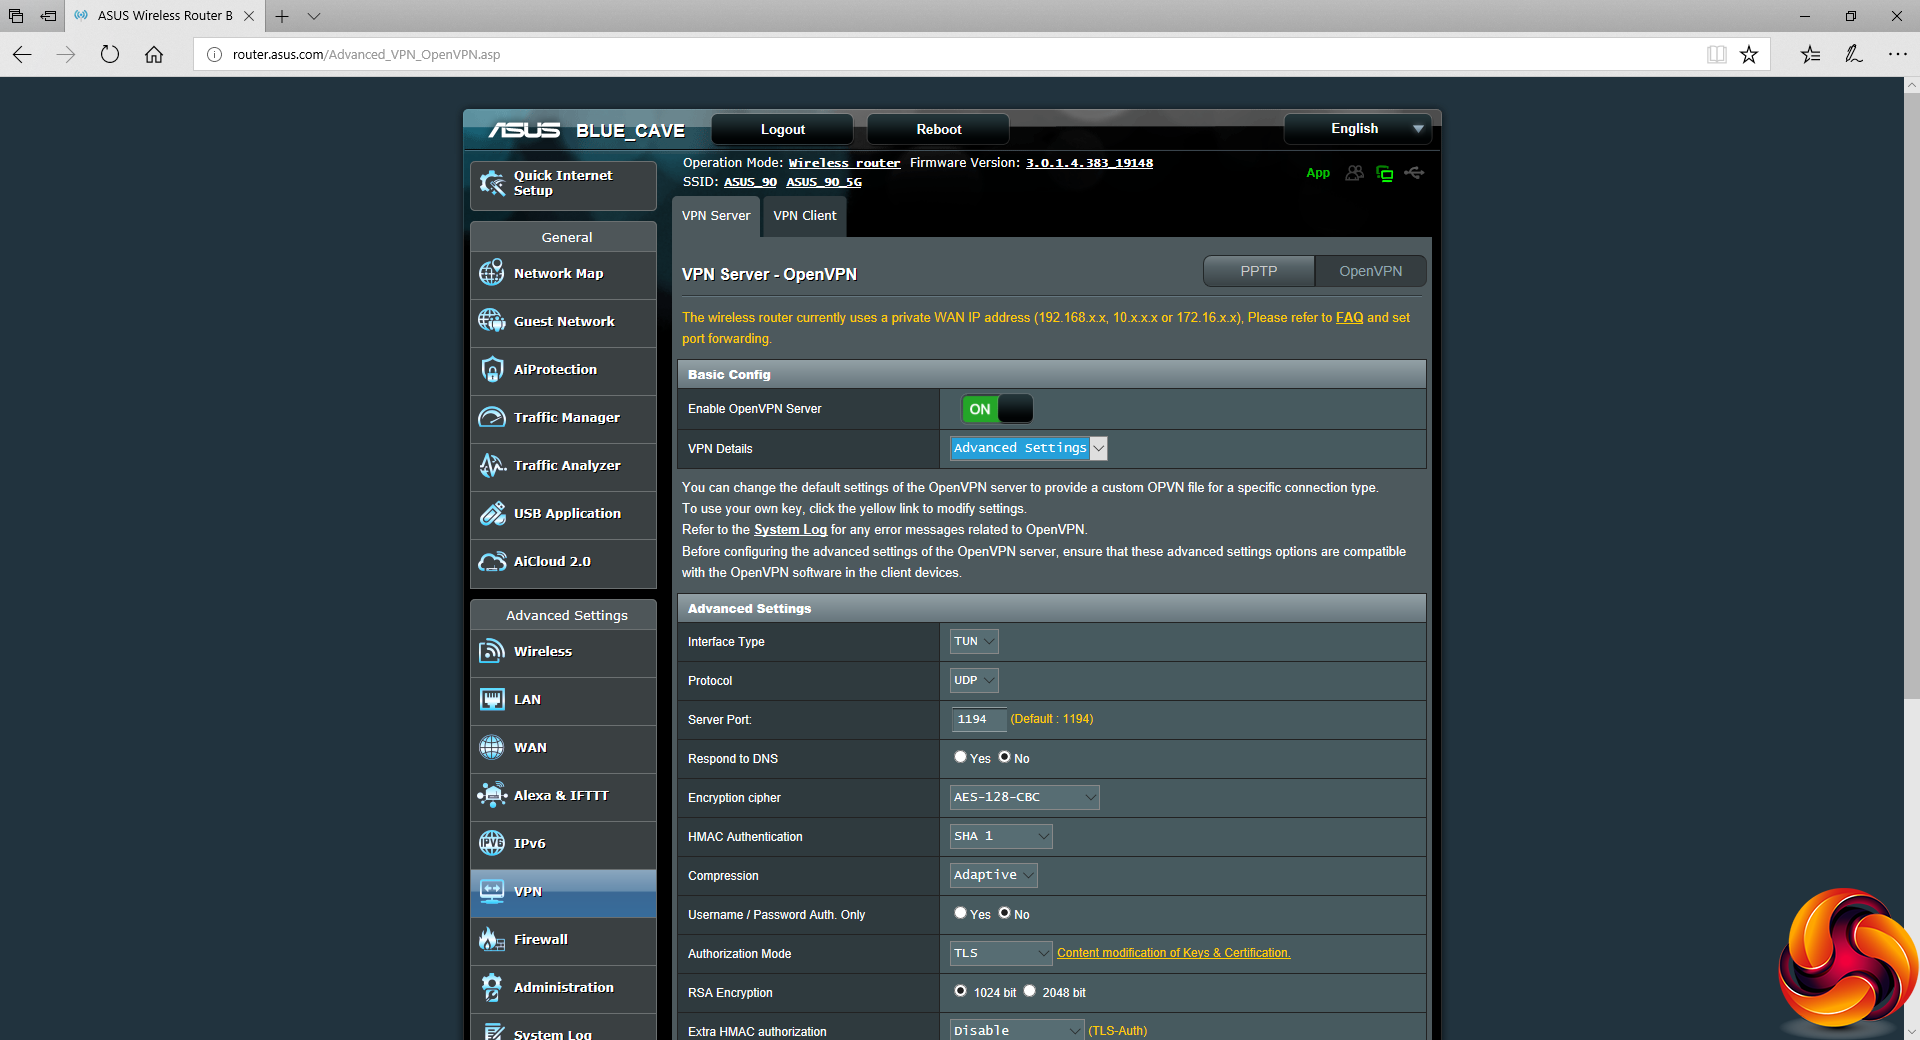The image size is (1920, 1040).
Task: Select Yes for Username/Password Auth Only
Action: click(960, 913)
